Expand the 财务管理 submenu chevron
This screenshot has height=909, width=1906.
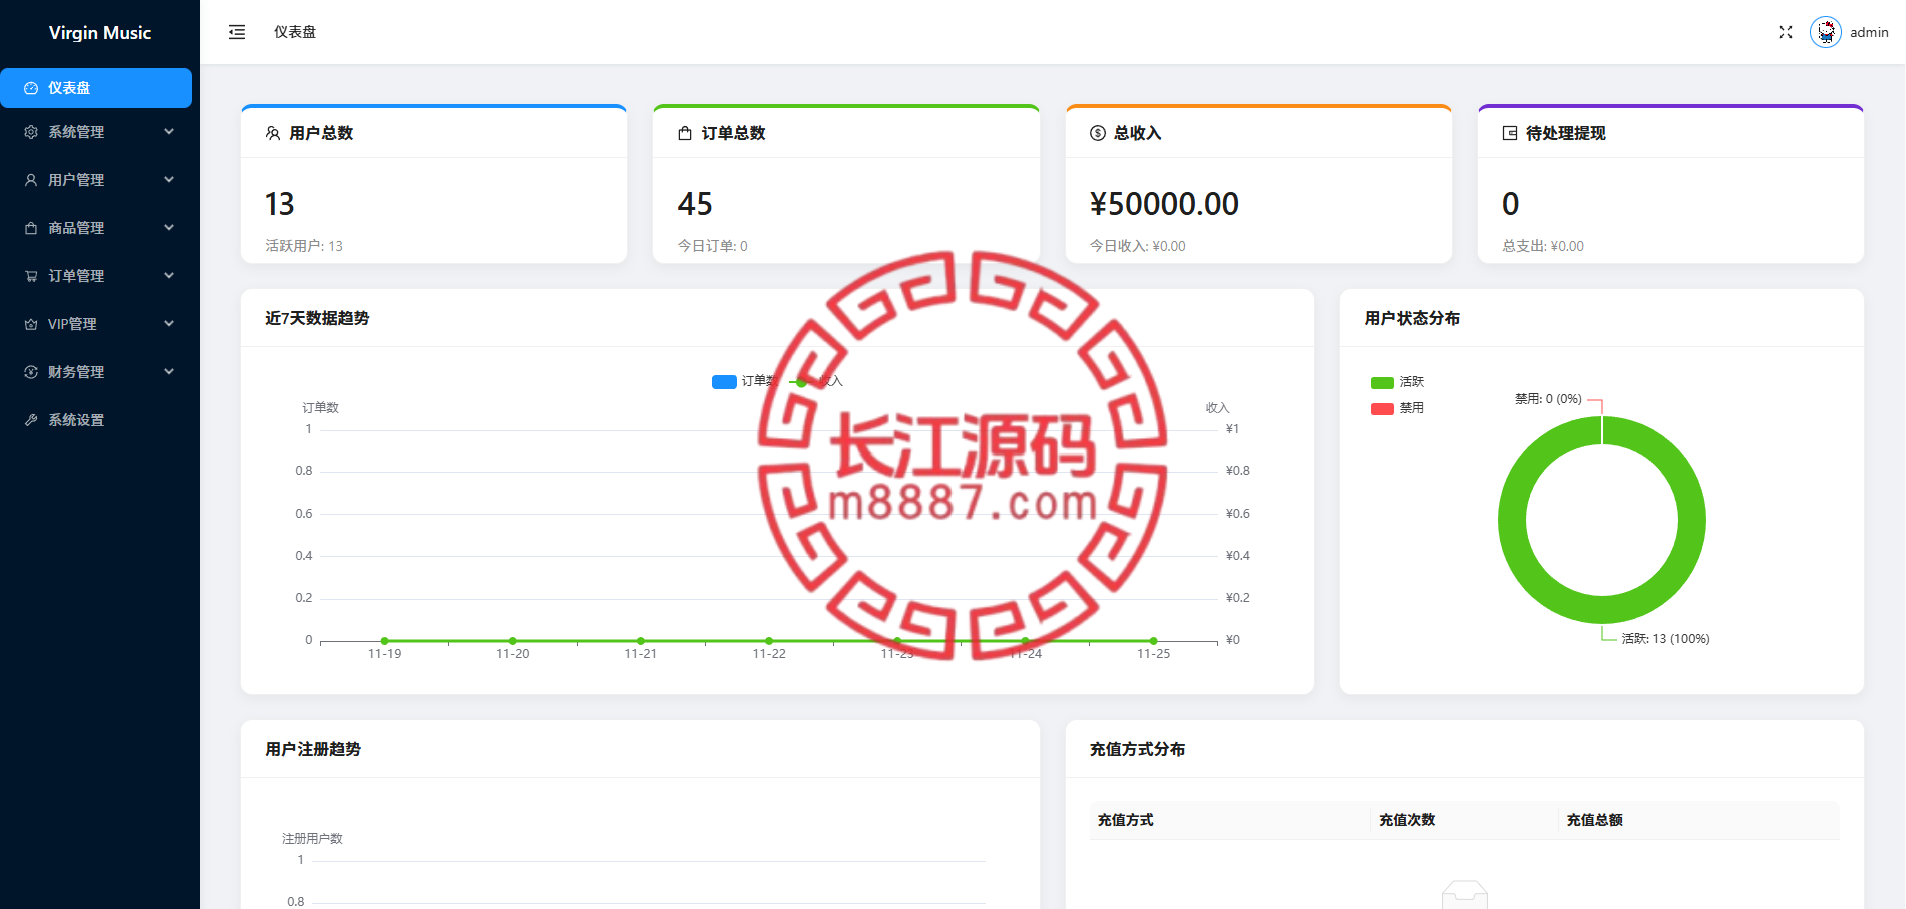169,371
